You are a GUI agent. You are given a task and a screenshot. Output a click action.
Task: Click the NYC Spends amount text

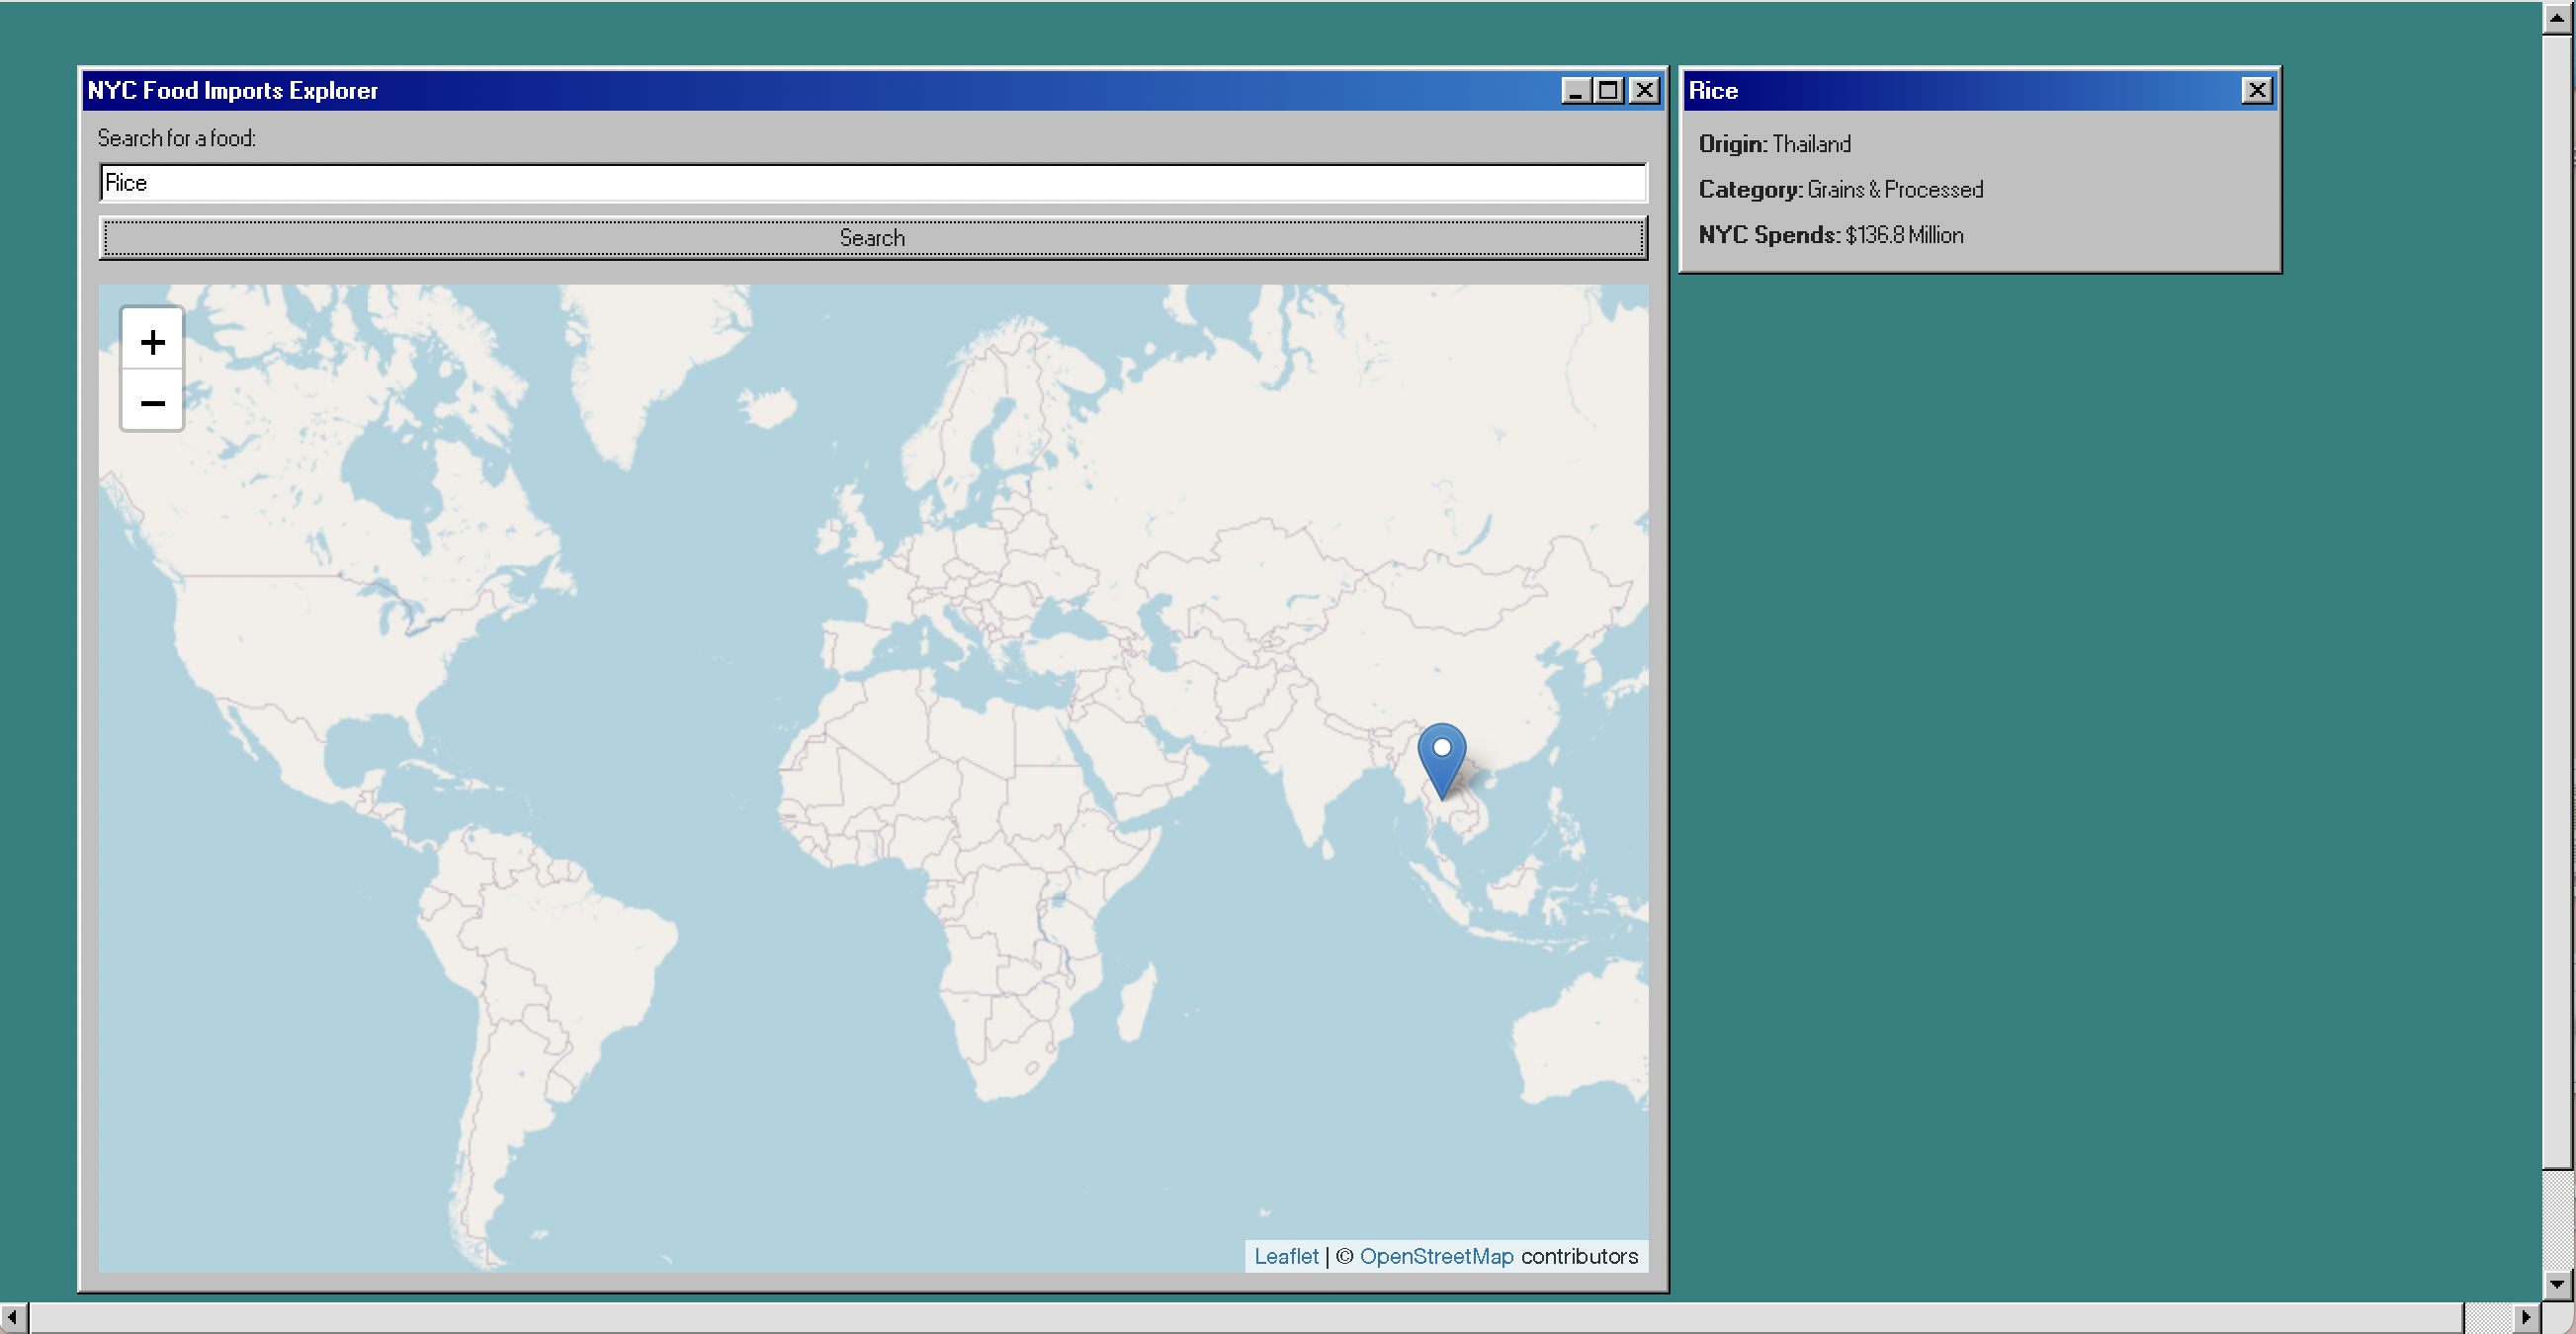tap(1904, 235)
